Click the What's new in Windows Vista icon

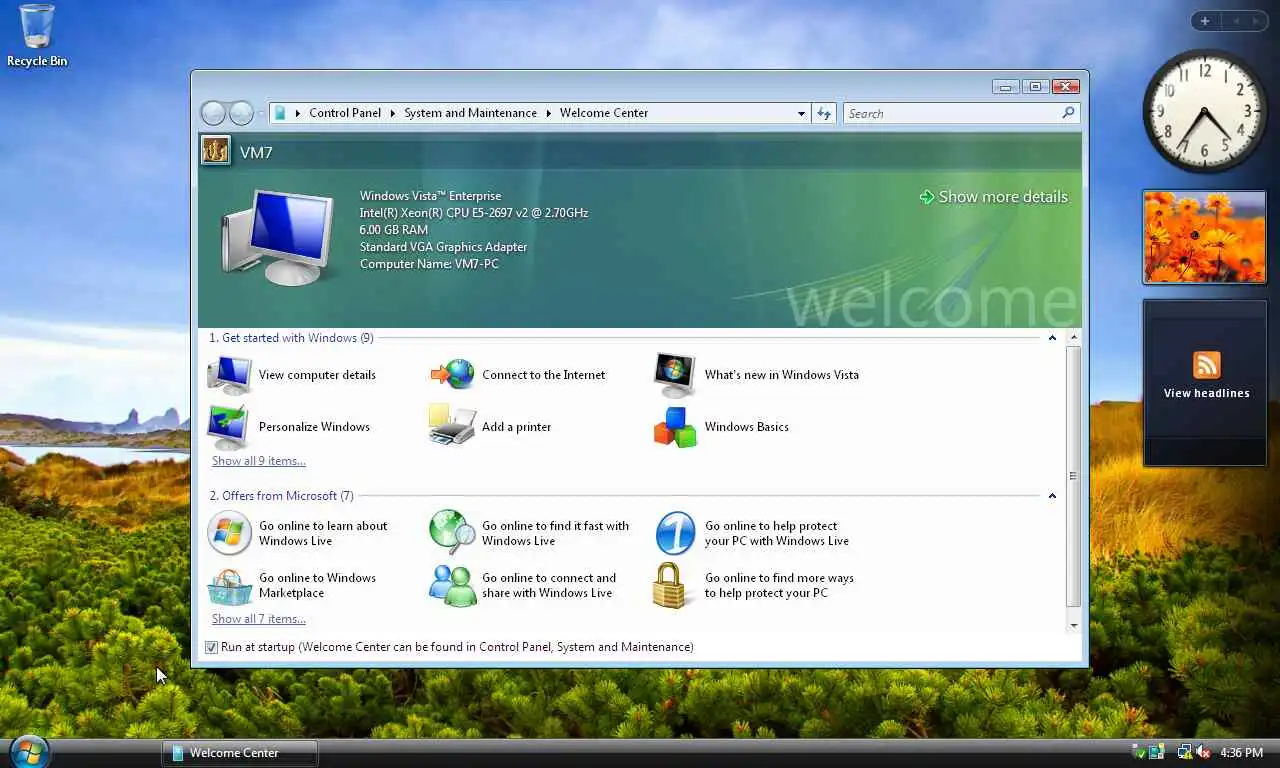[675, 375]
